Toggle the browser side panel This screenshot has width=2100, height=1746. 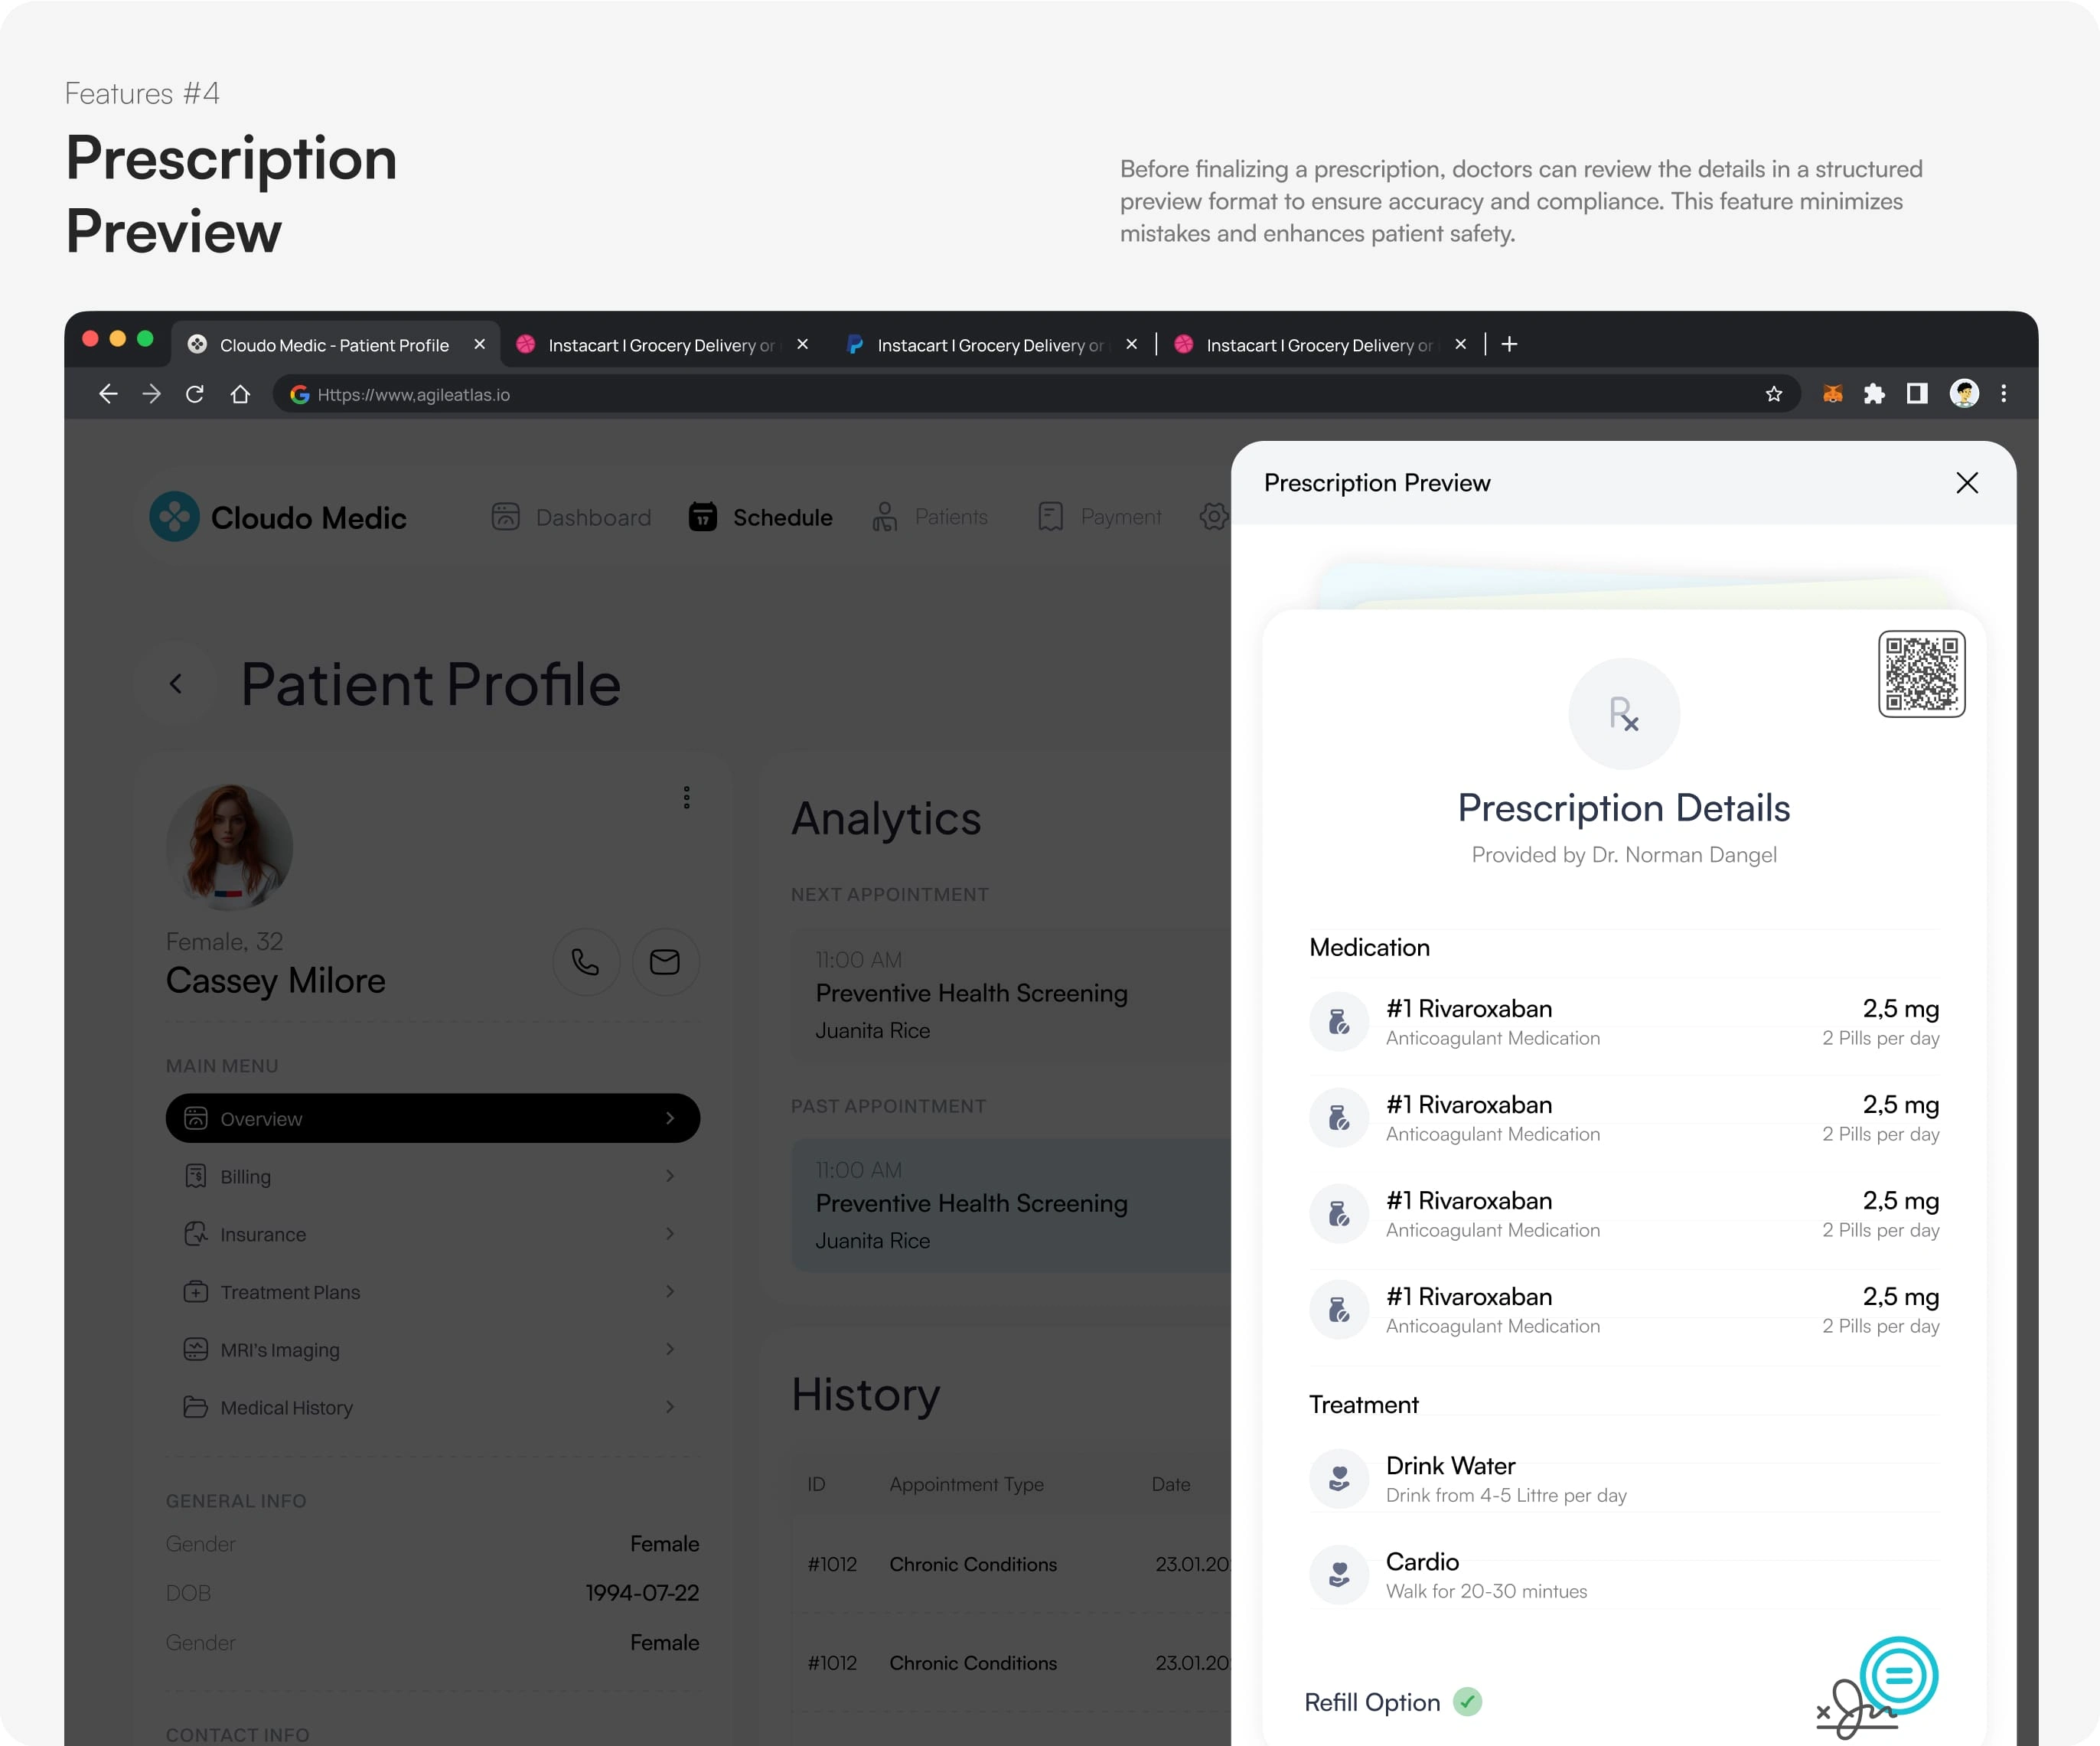1917,394
